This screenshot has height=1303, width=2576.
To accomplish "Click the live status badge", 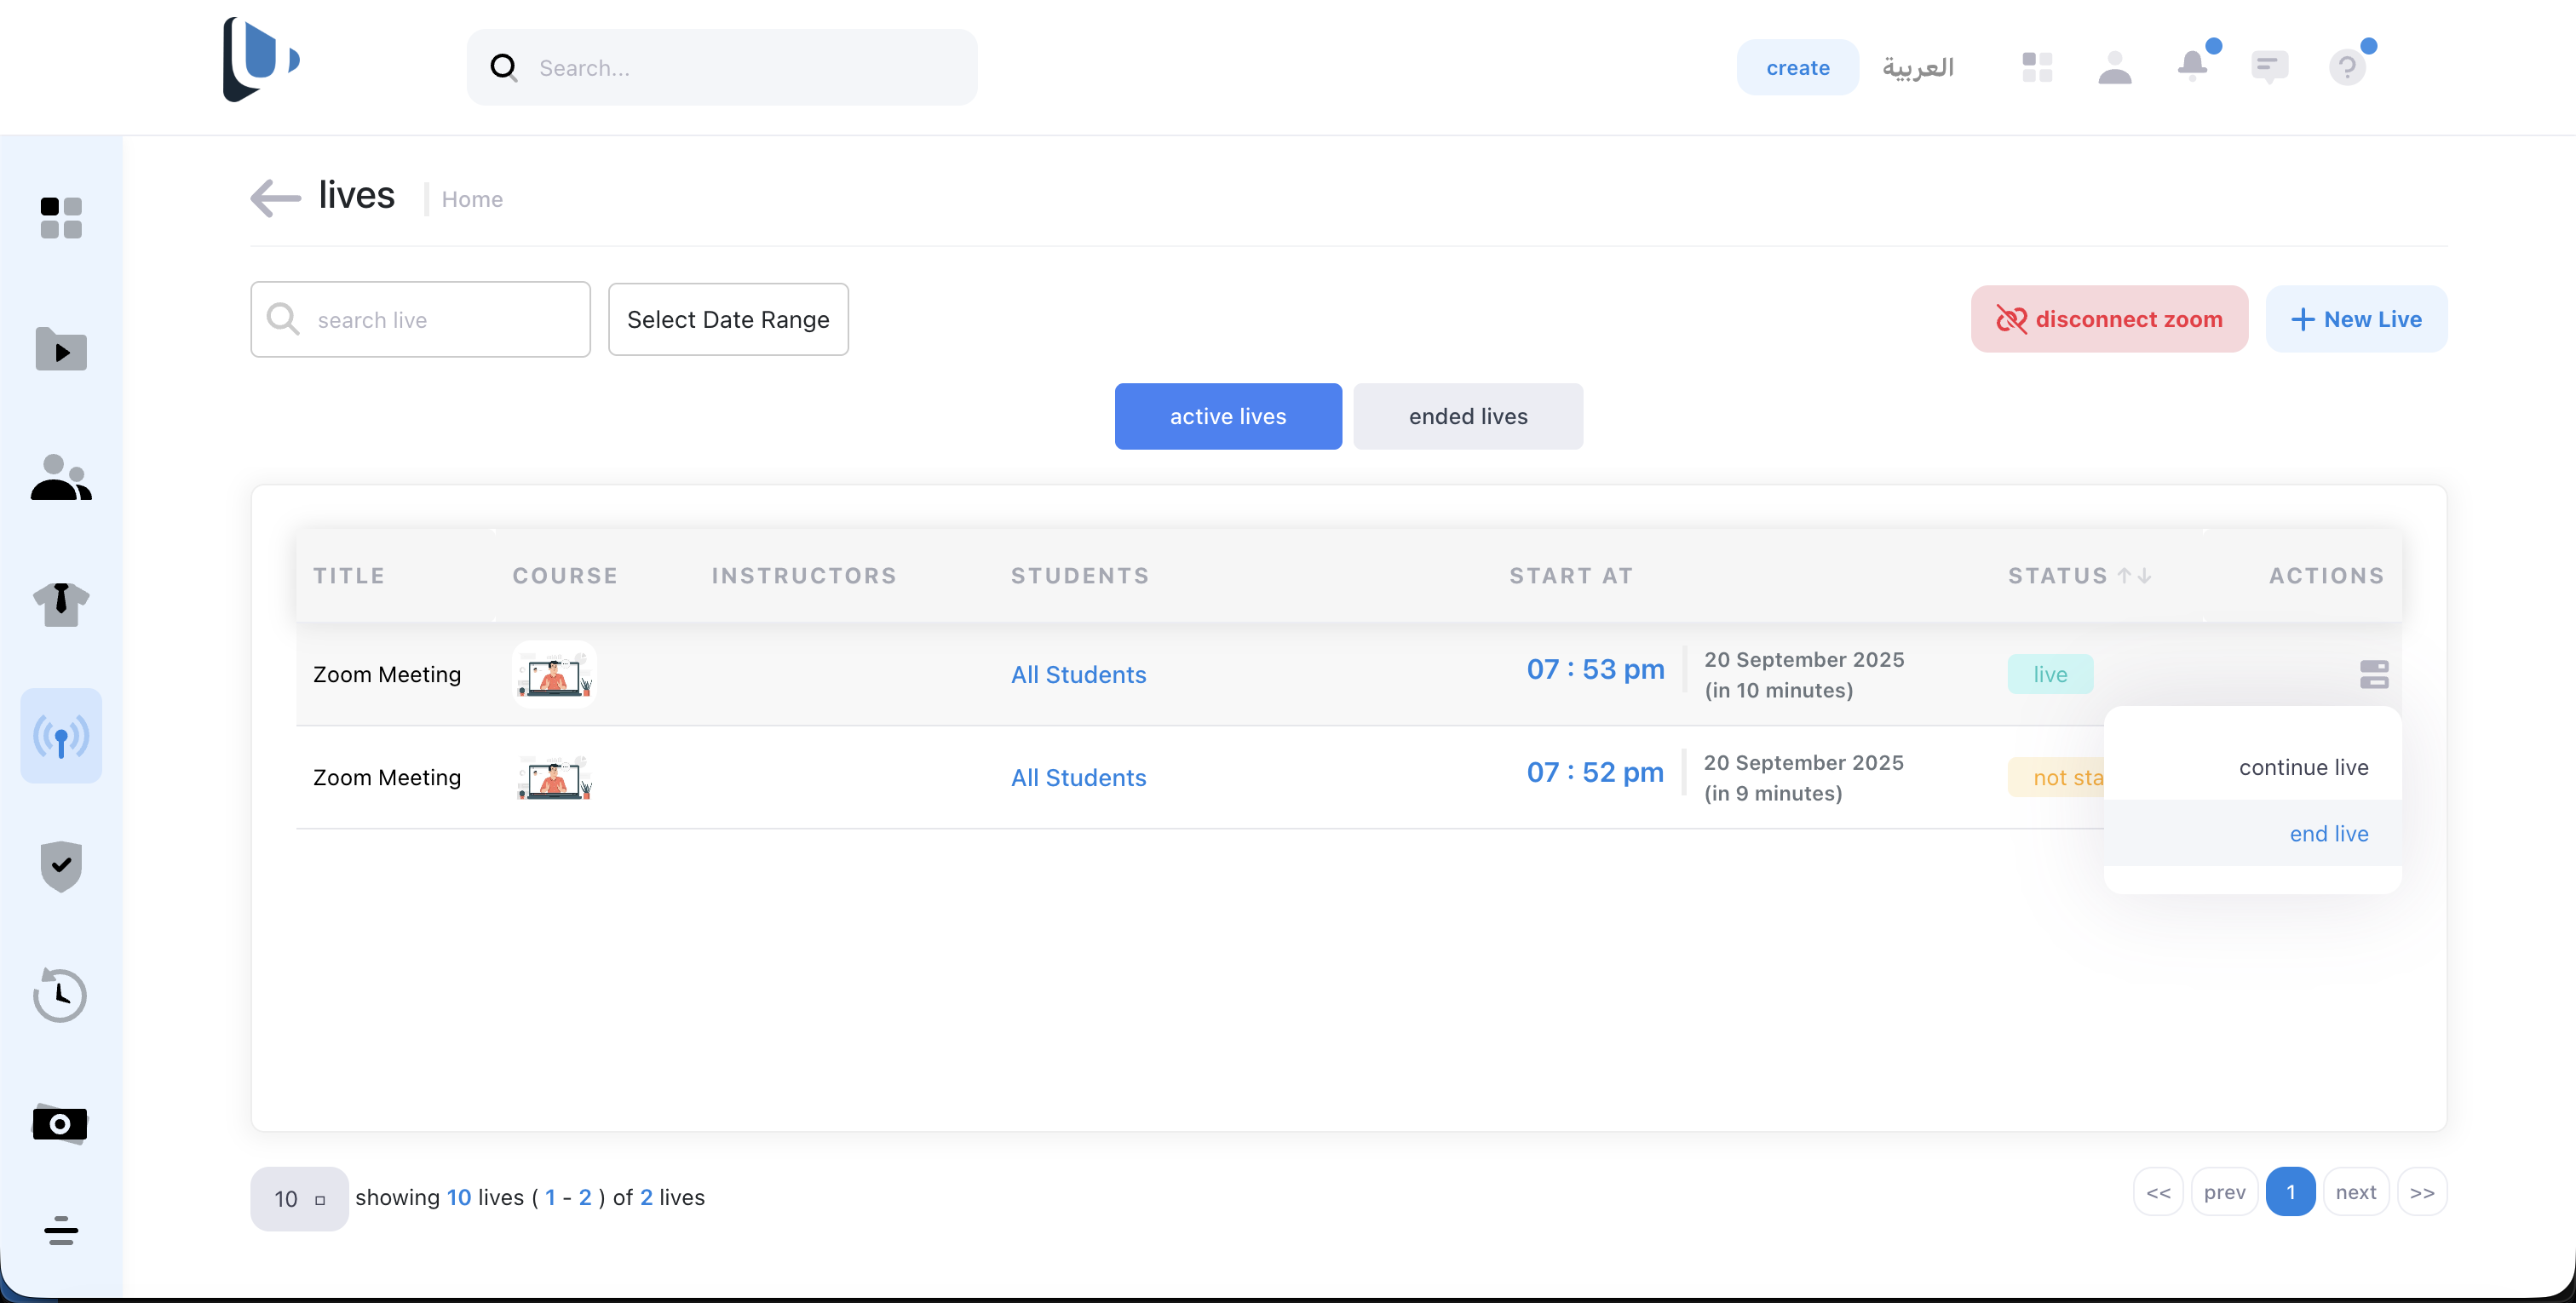I will [x=2050, y=674].
